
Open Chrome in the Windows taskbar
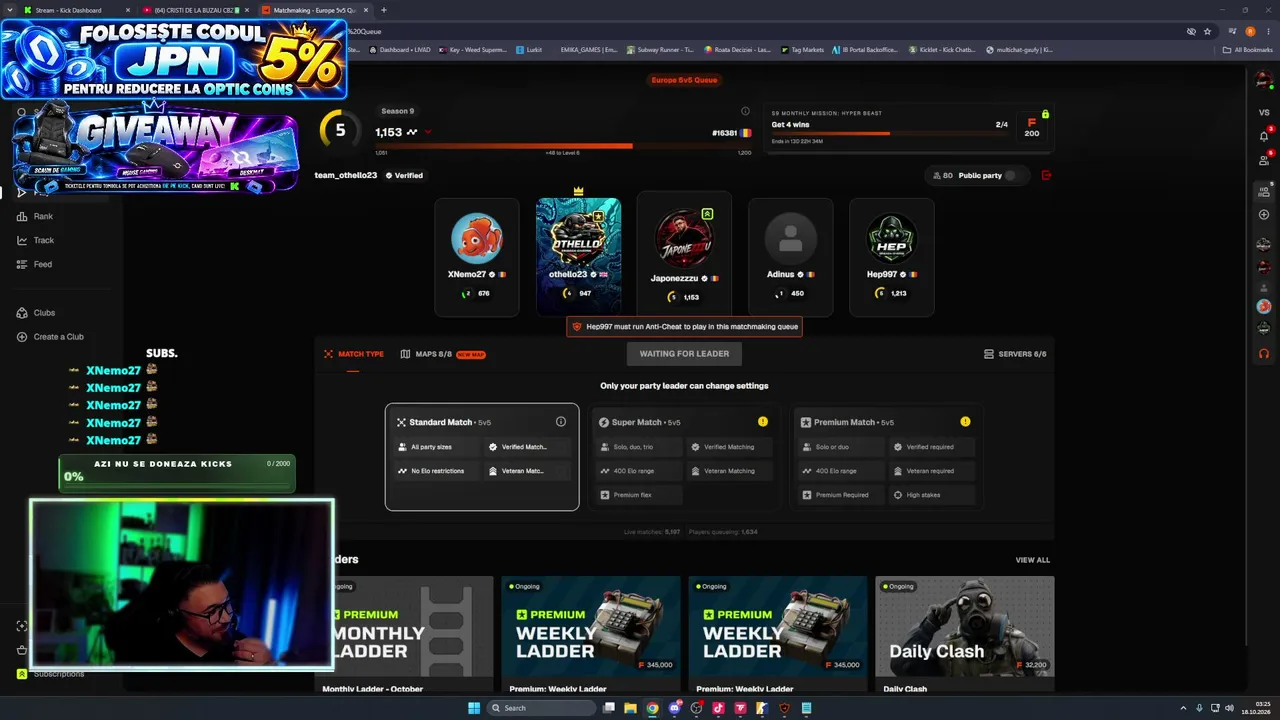click(652, 708)
